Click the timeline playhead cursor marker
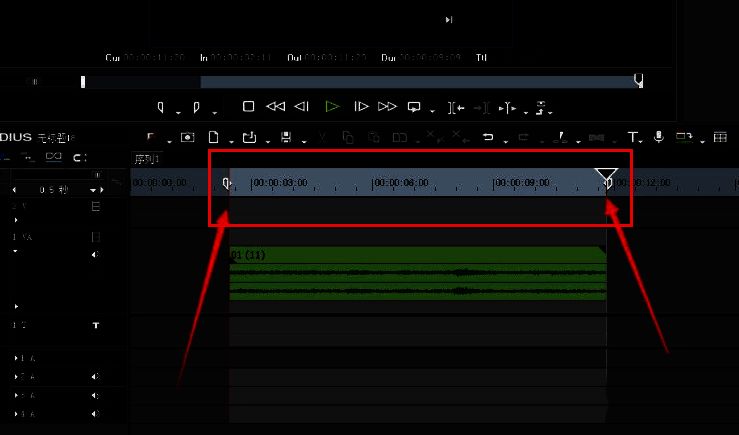 tap(606, 177)
